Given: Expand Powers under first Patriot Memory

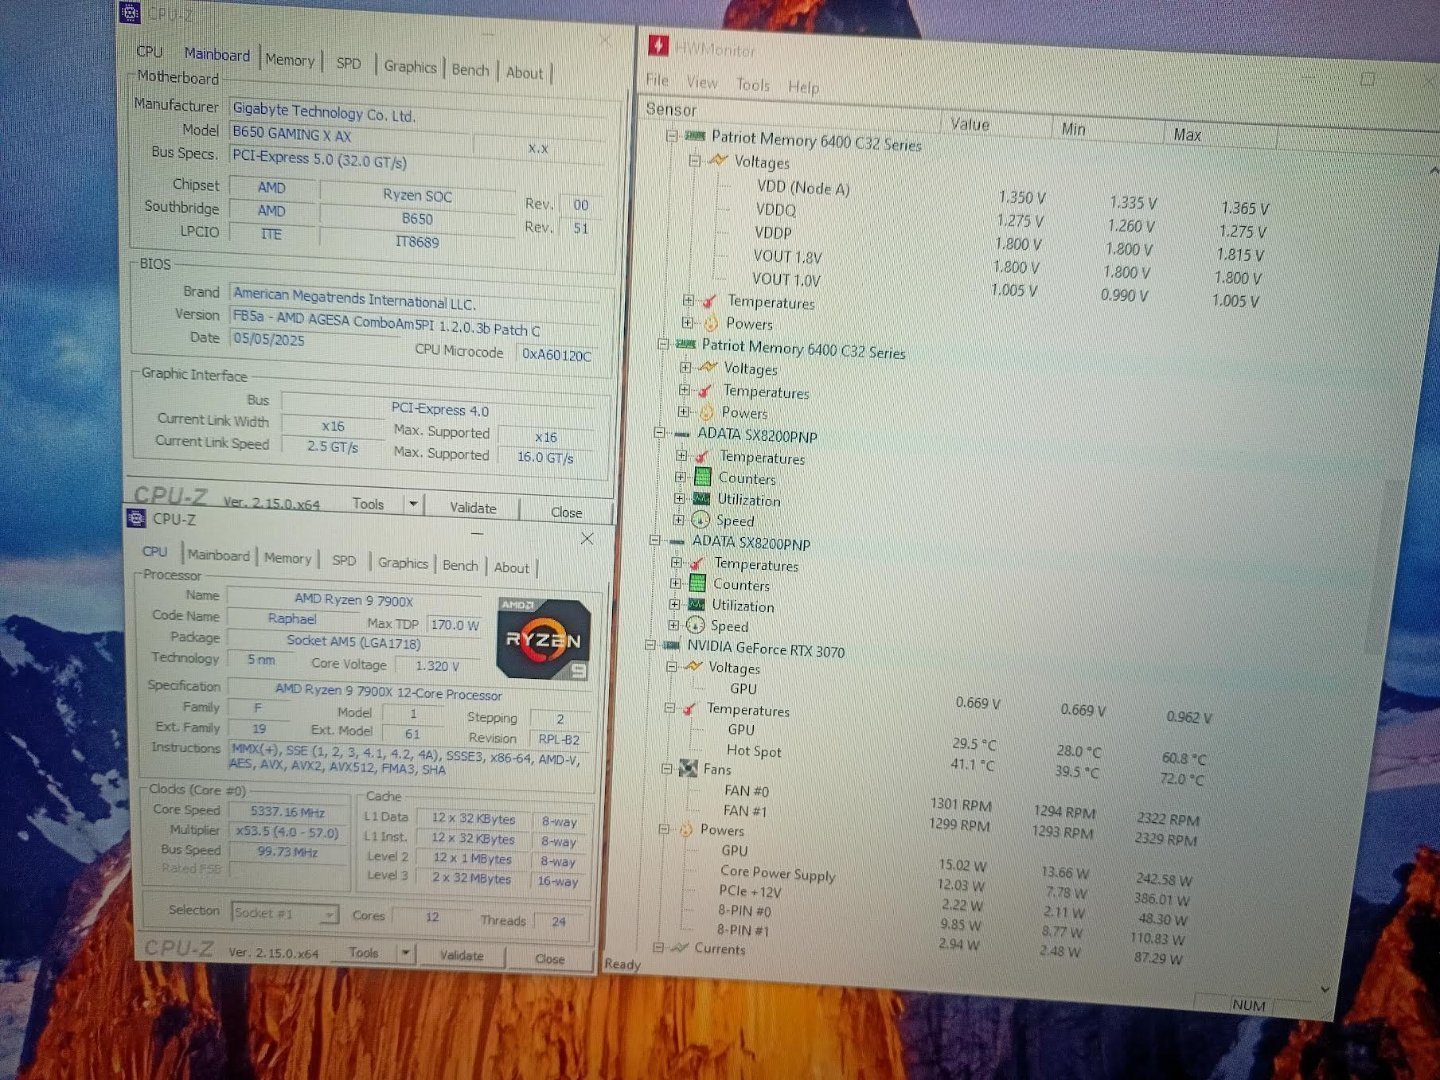Looking at the screenshot, I should click(x=687, y=322).
